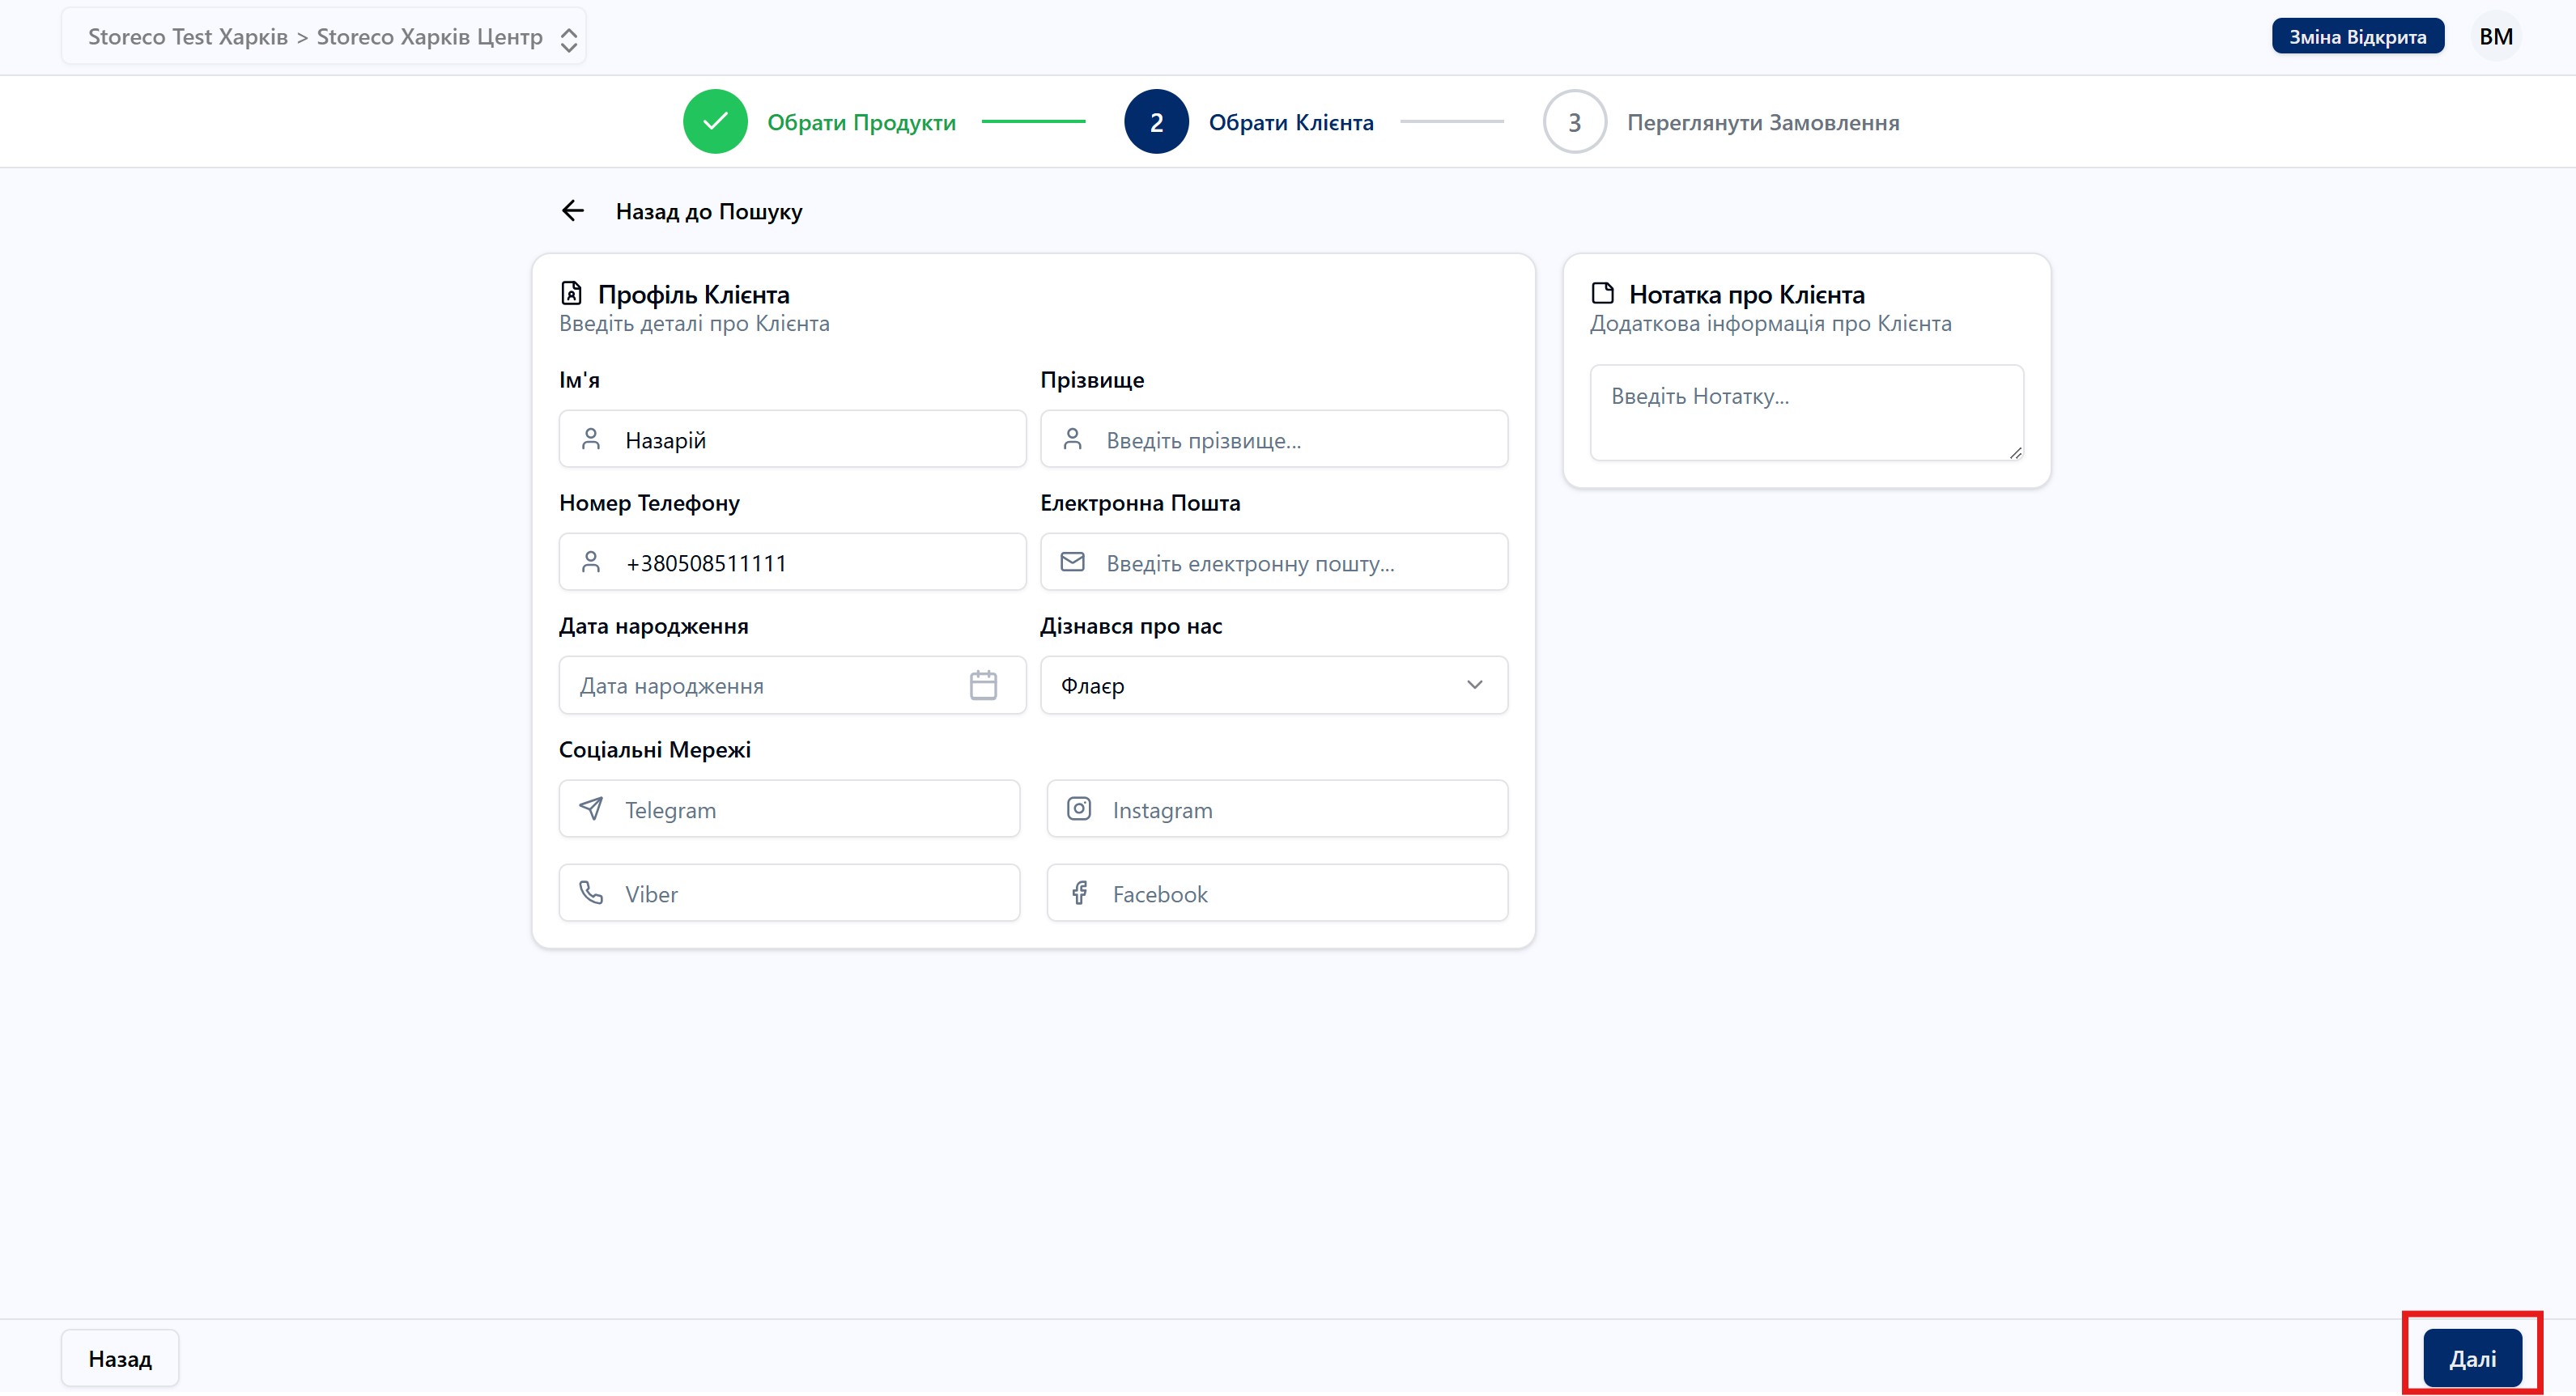Click the Instagram icon

click(1078, 808)
